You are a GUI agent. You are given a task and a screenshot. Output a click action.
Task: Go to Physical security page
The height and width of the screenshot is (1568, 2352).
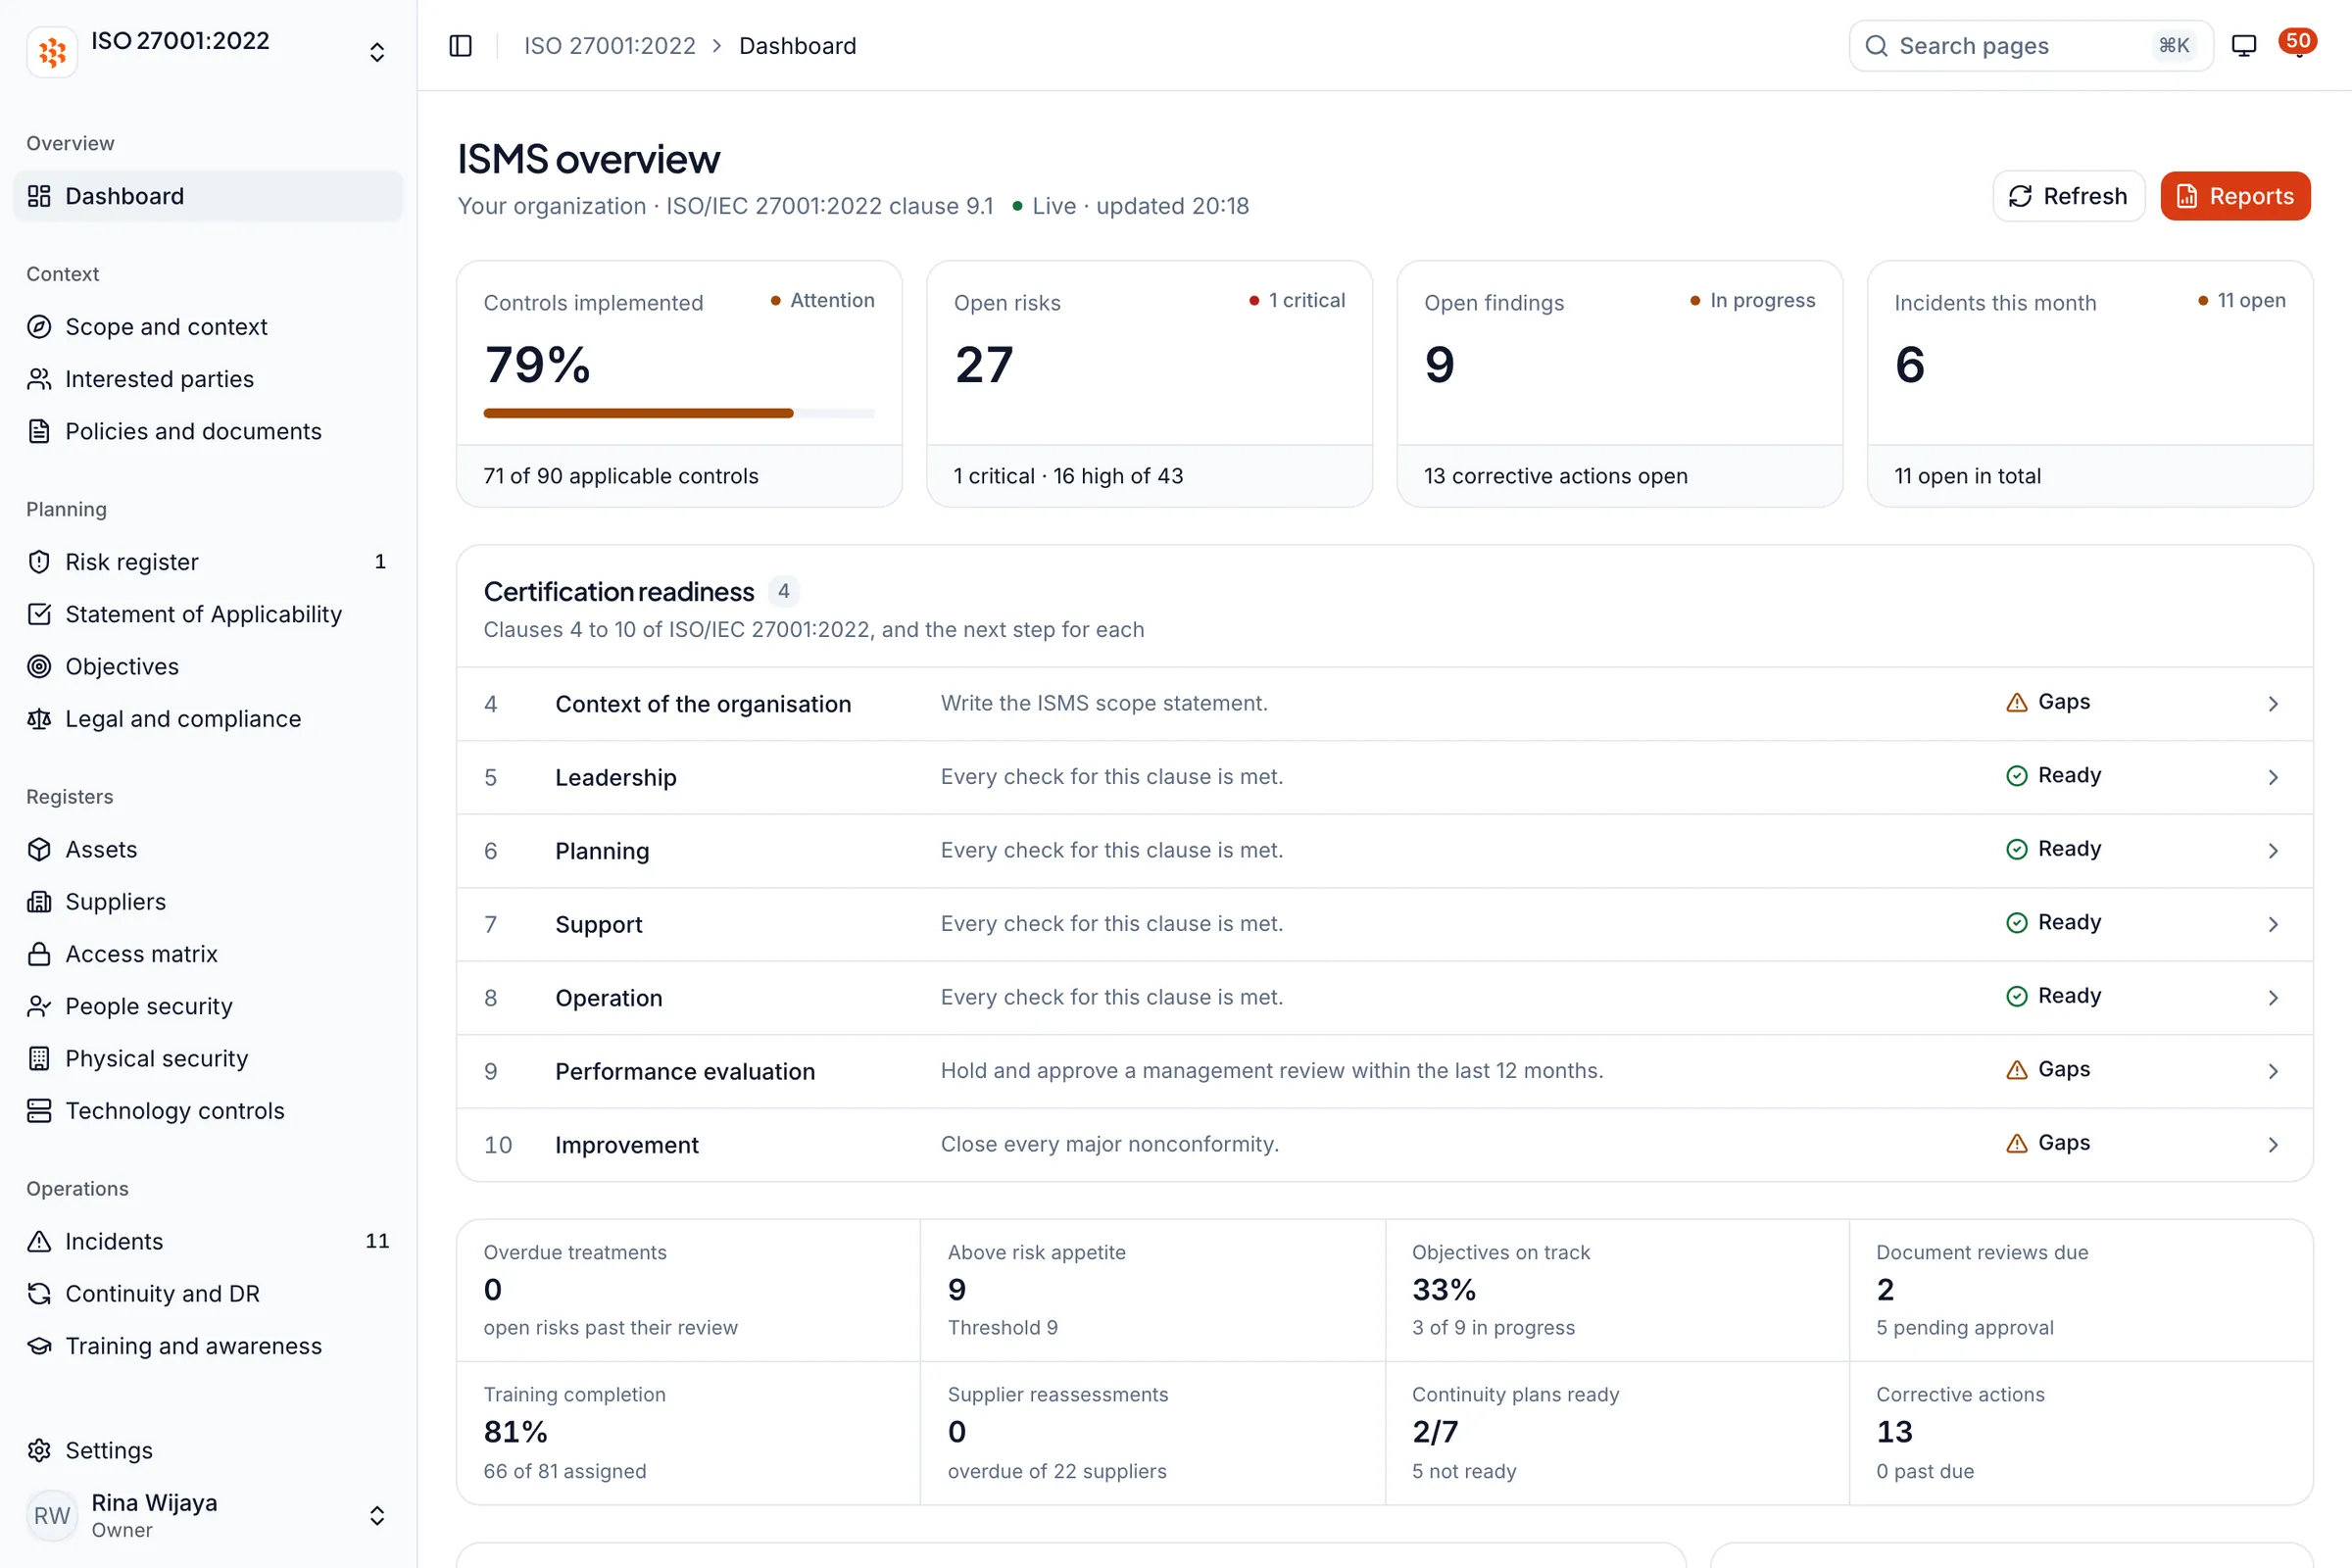(x=208, y=1058)
